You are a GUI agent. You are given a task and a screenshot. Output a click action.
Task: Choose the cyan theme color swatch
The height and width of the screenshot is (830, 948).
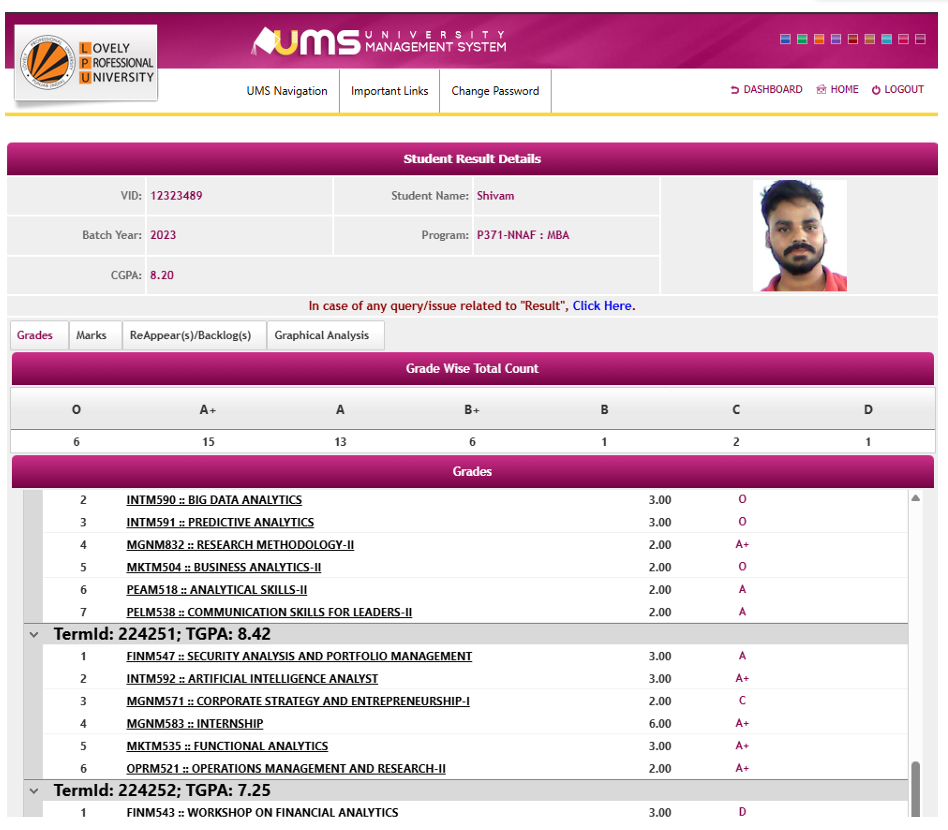pyautogui.click(x=887, y=39)
